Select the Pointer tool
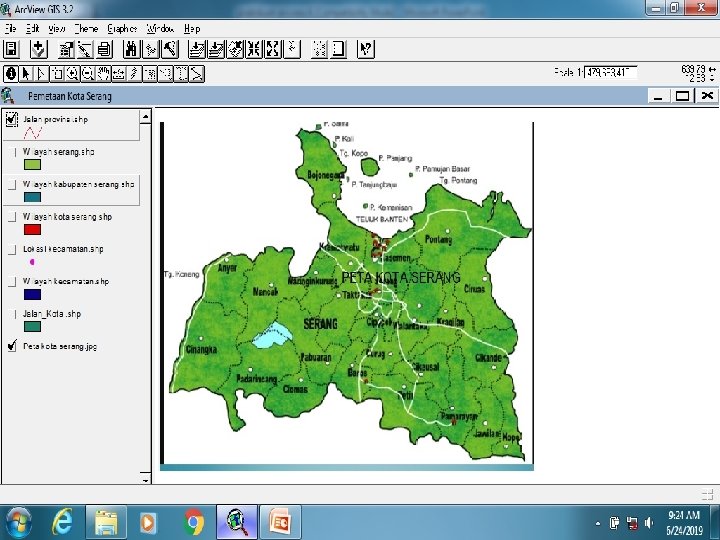720x540 pixels. click(26, 73)
